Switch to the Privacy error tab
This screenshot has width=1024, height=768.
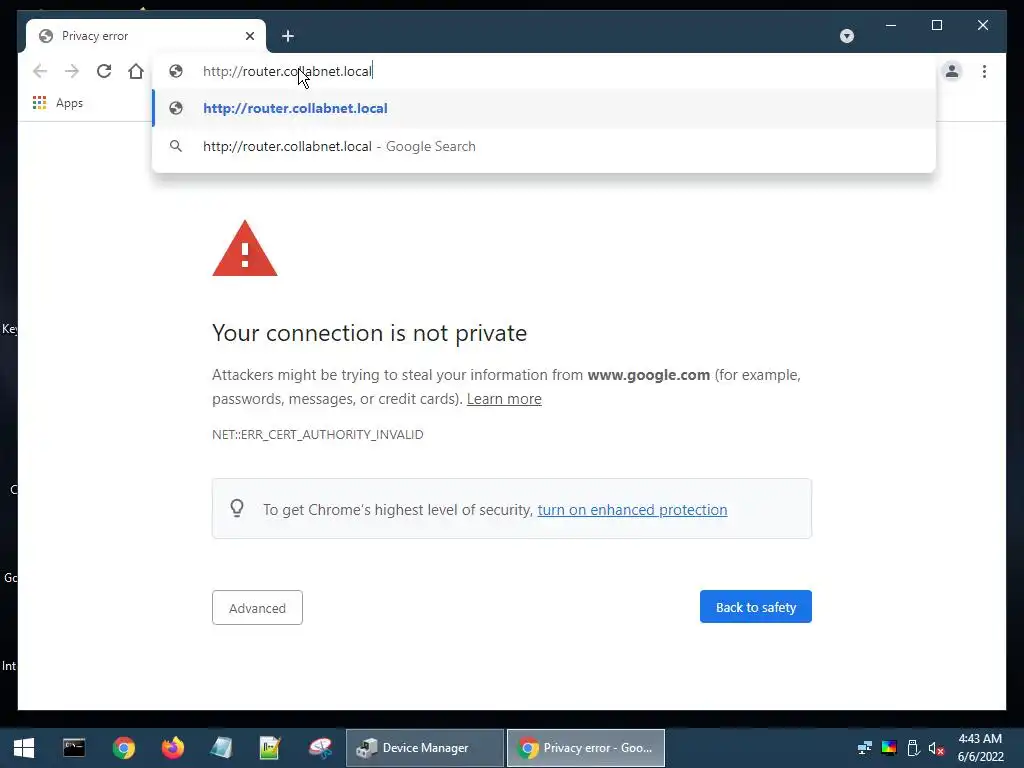[146, 36]
